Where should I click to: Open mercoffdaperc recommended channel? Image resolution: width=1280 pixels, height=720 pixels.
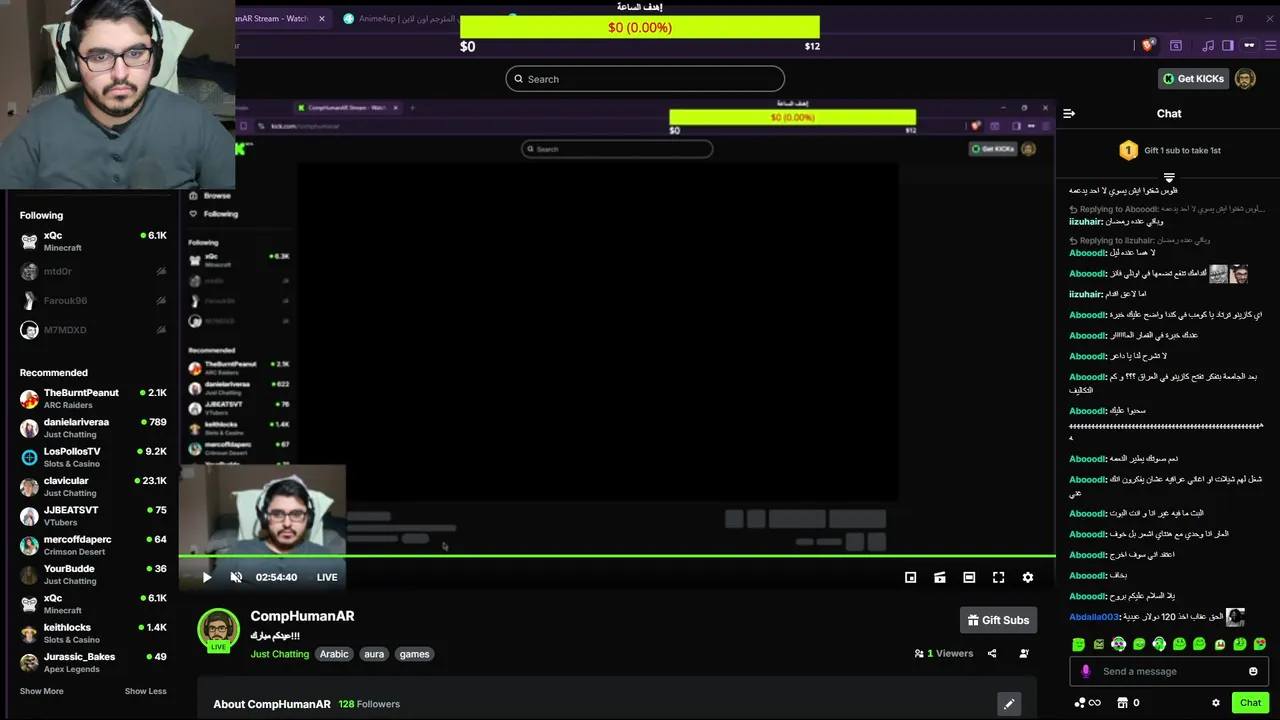[93, 545]
